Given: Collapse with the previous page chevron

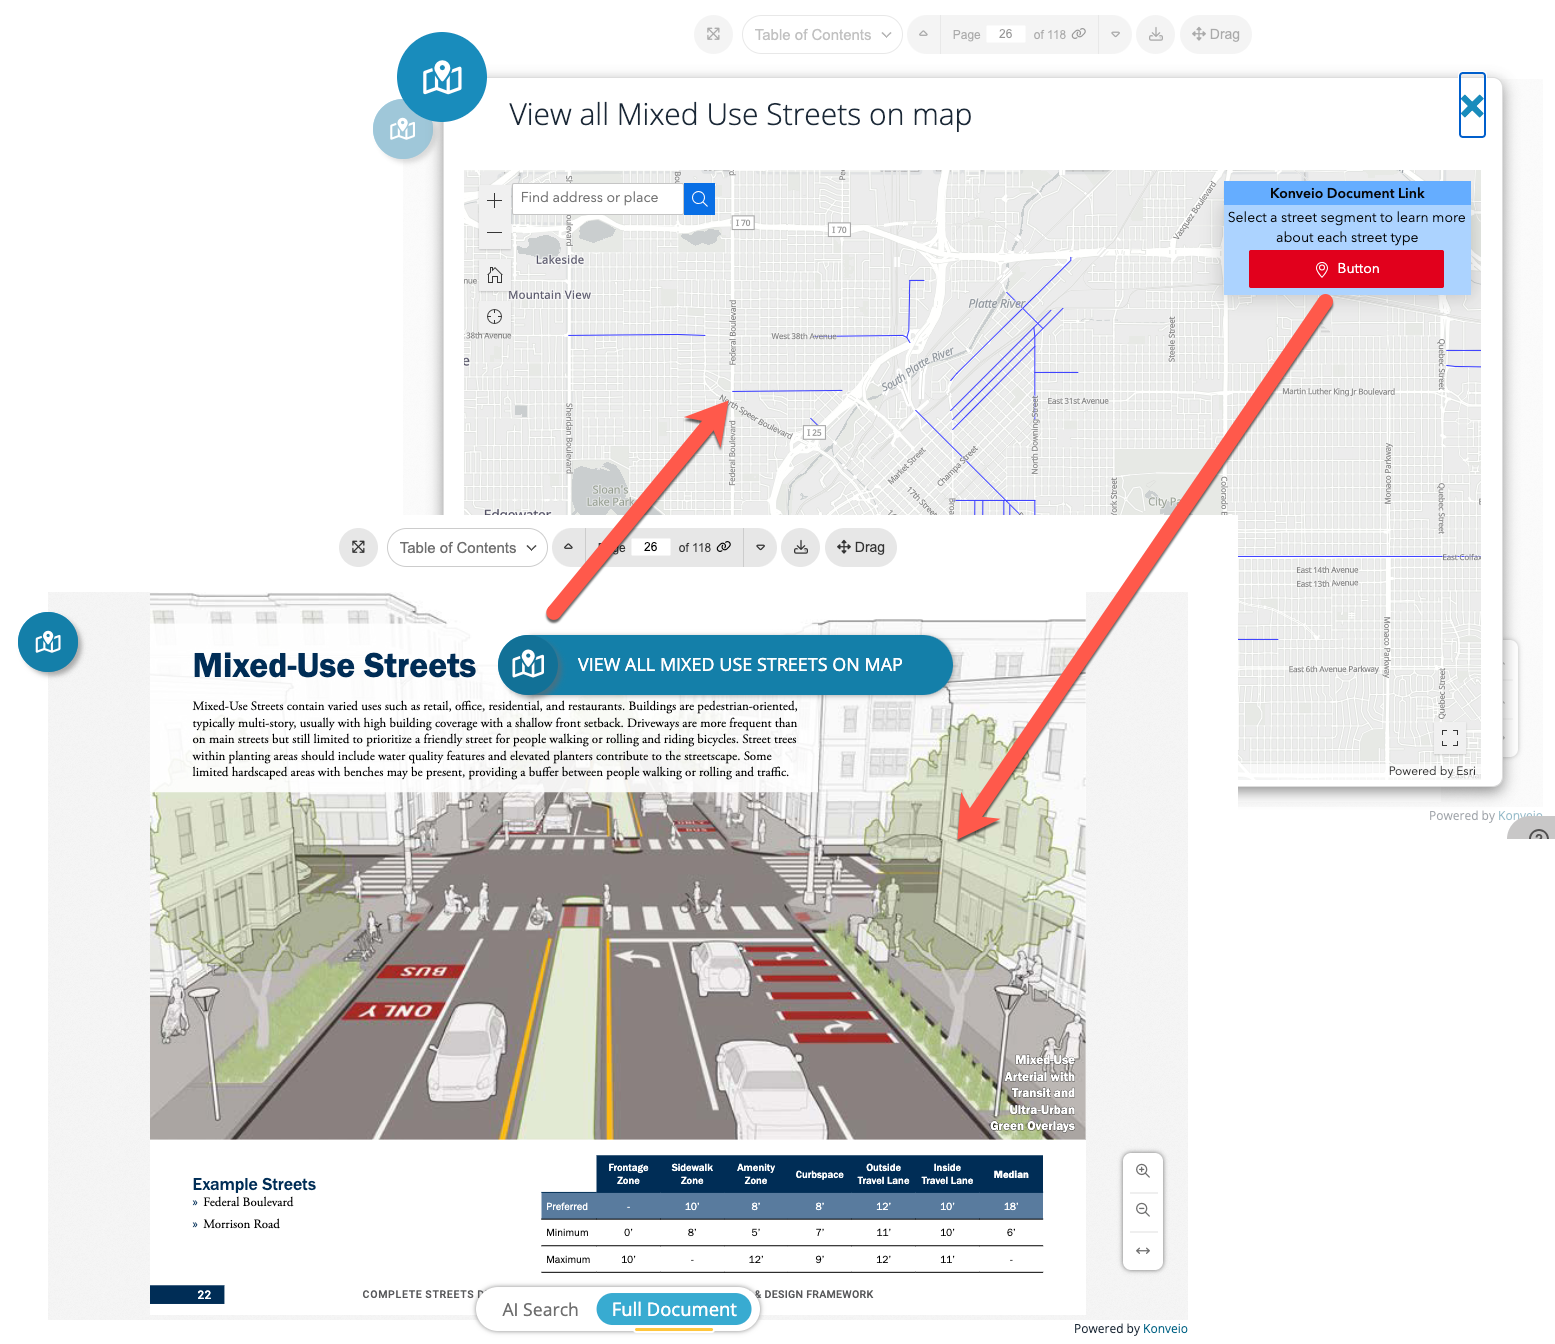Looking at the screenshot, I should 568,547.
